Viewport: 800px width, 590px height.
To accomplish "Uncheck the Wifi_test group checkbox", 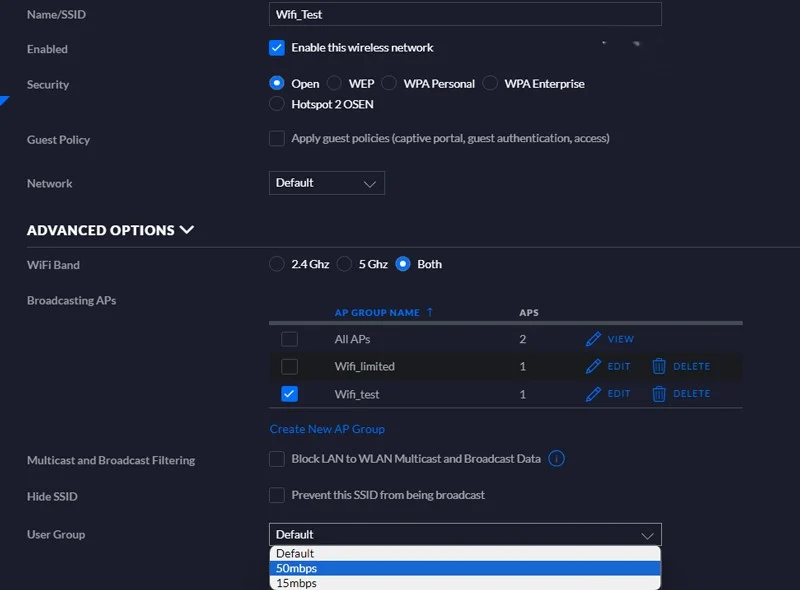I will coord(289,394).
